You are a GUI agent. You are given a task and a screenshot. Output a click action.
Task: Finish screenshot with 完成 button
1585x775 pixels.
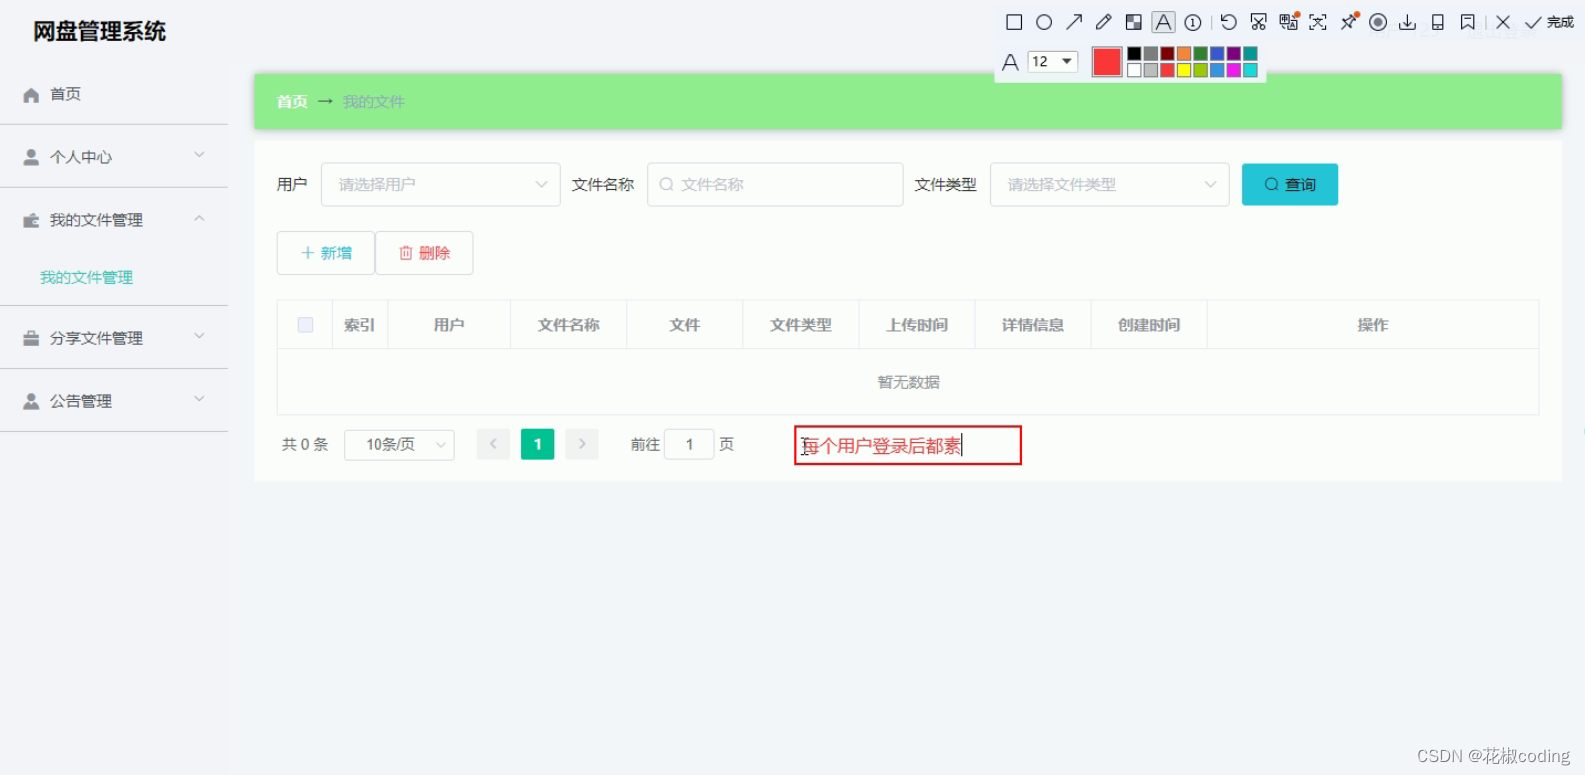(1550, 22)
